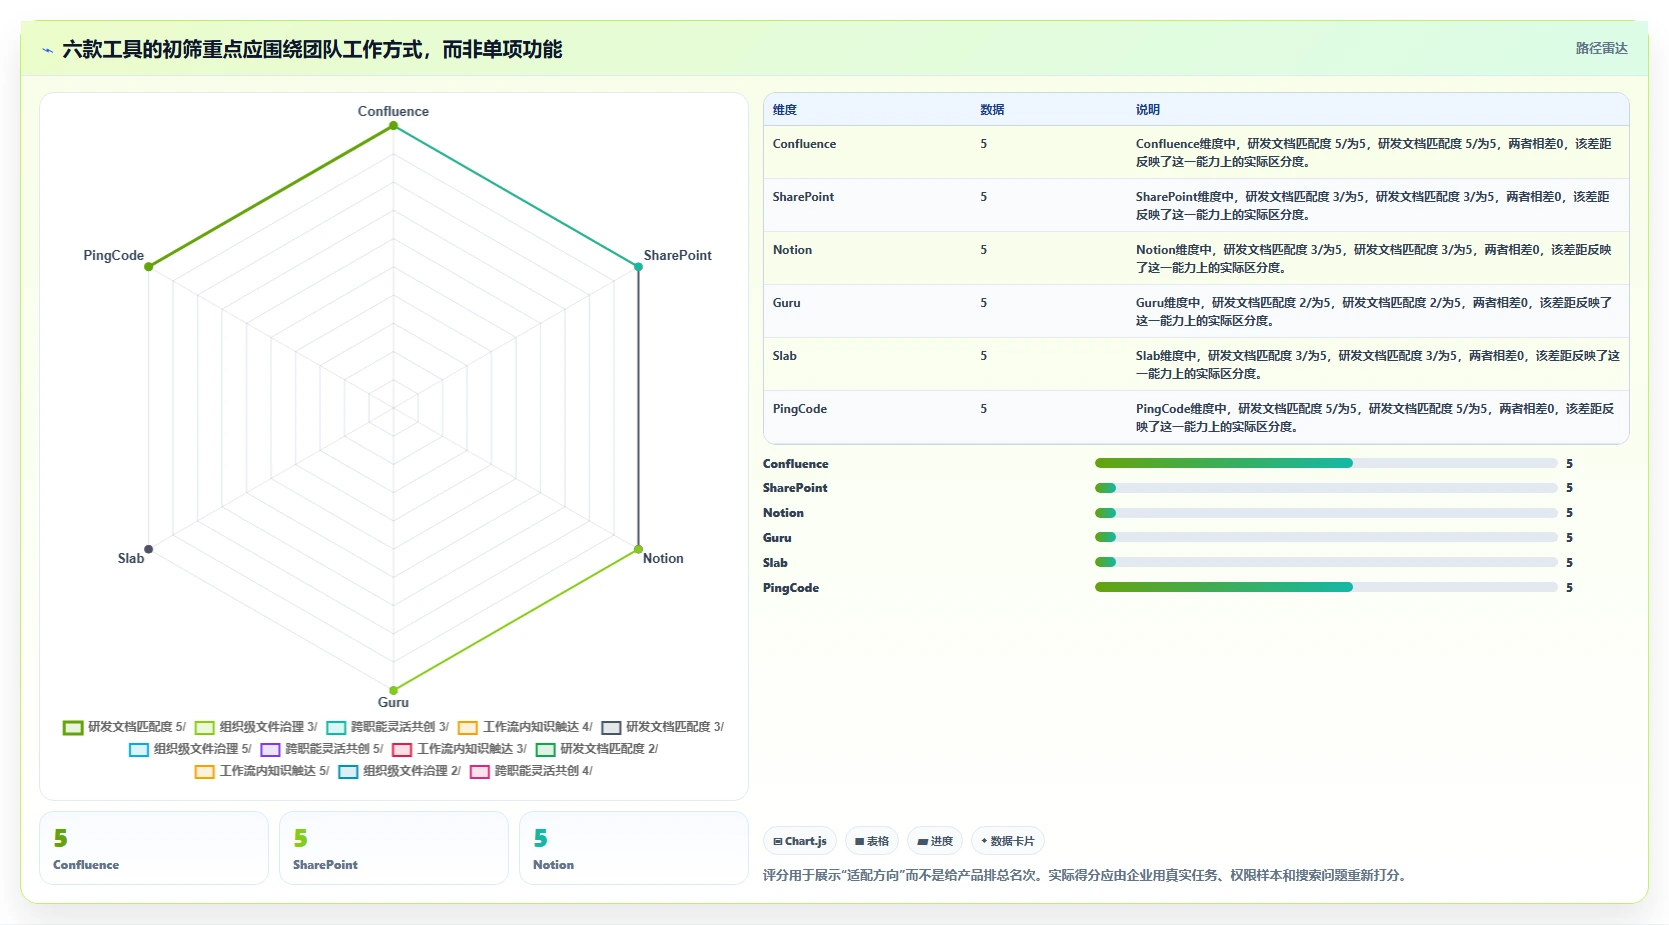Click the Notion data point on the radar
This screenshot has height=925, width=1669.
coord(638,549)
